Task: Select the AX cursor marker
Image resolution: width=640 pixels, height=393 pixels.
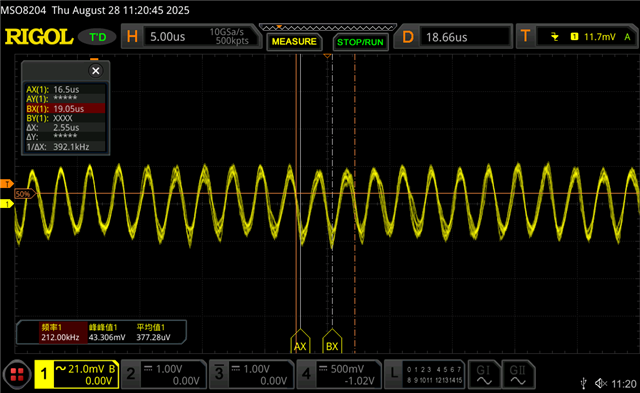Action: (x=300, y=341)
